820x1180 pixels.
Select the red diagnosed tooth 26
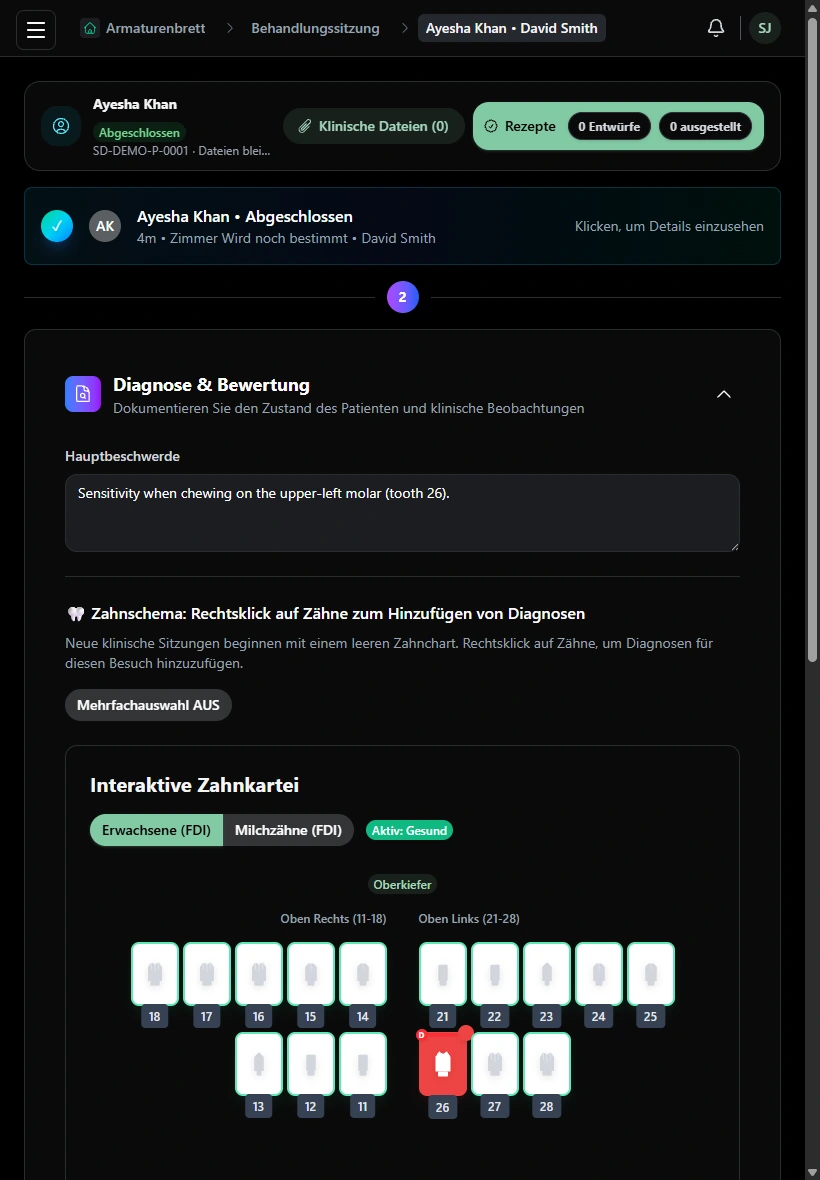(442, 1064)
